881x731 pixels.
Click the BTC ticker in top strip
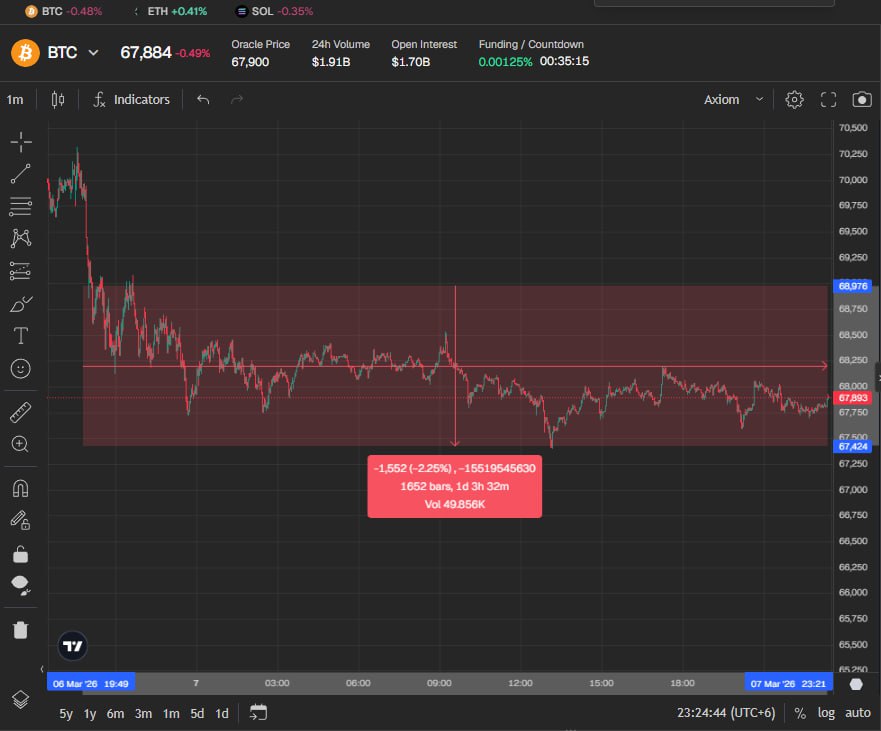point(63,11)
